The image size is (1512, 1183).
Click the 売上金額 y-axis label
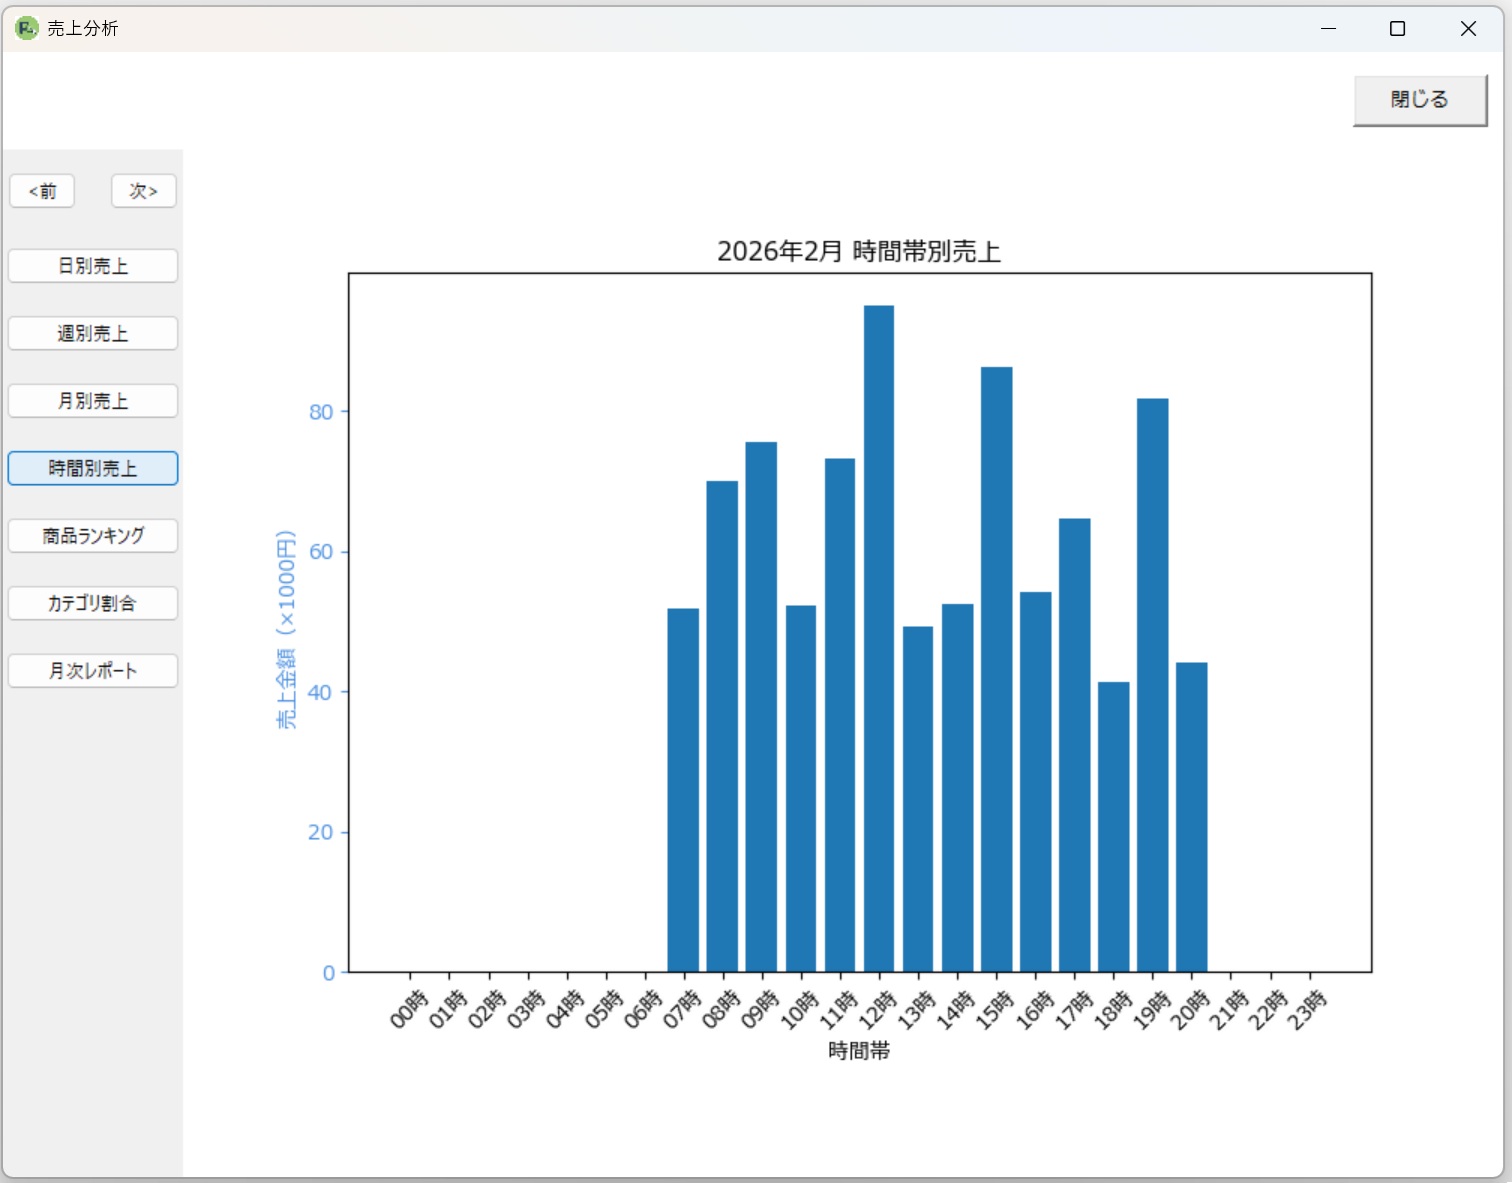[x=286, y=630]
